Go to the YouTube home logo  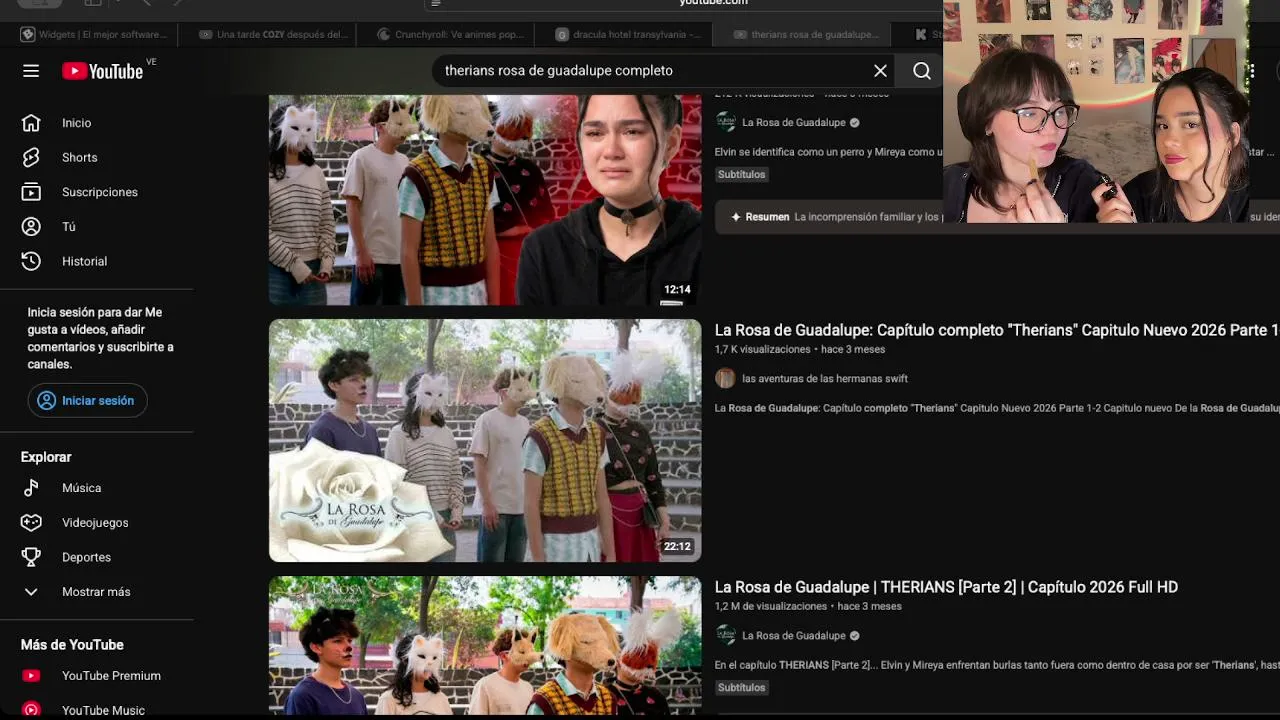pos(103,71)
